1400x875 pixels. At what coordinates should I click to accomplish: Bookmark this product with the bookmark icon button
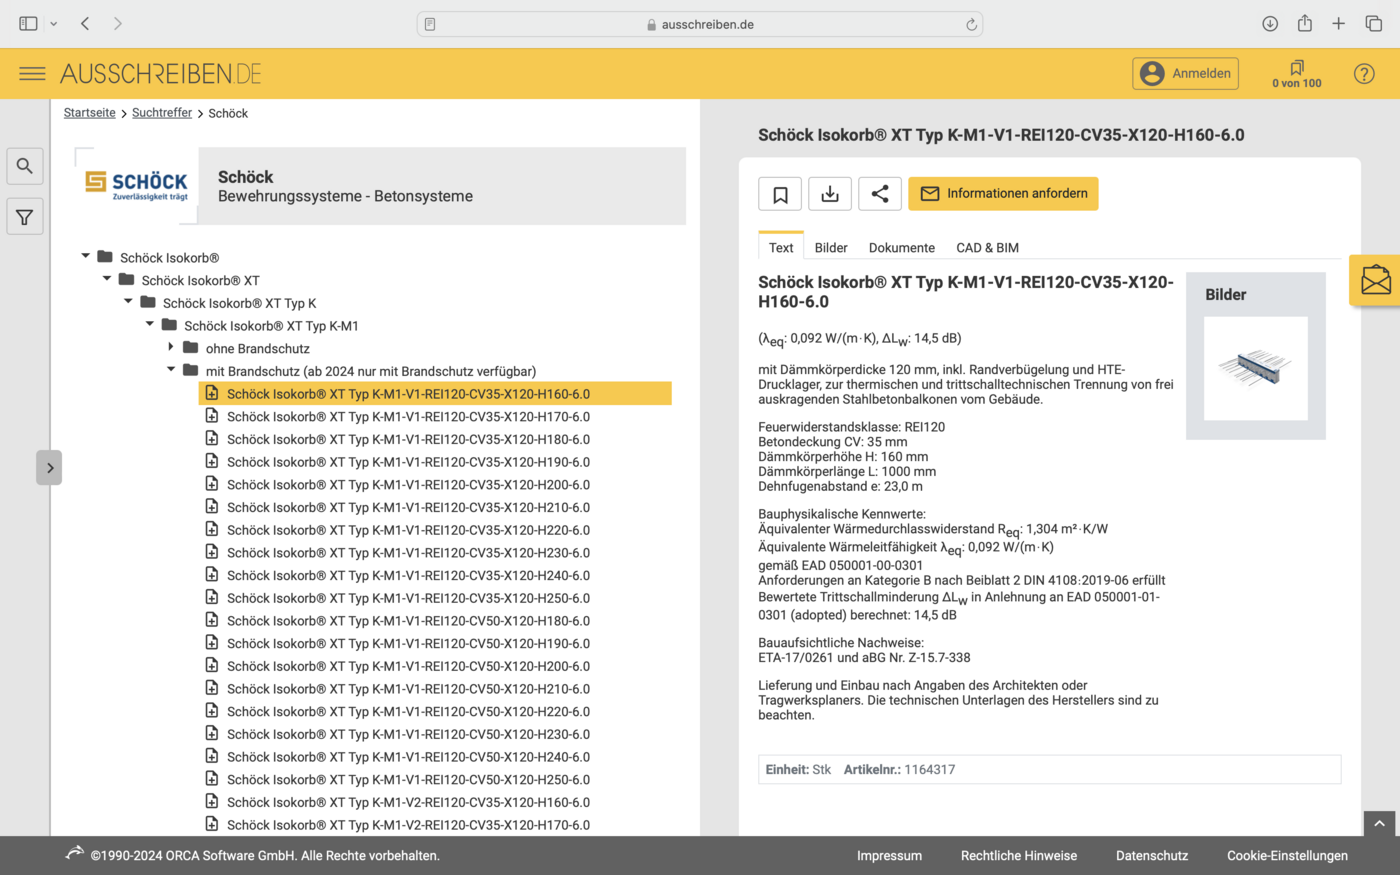780,194
